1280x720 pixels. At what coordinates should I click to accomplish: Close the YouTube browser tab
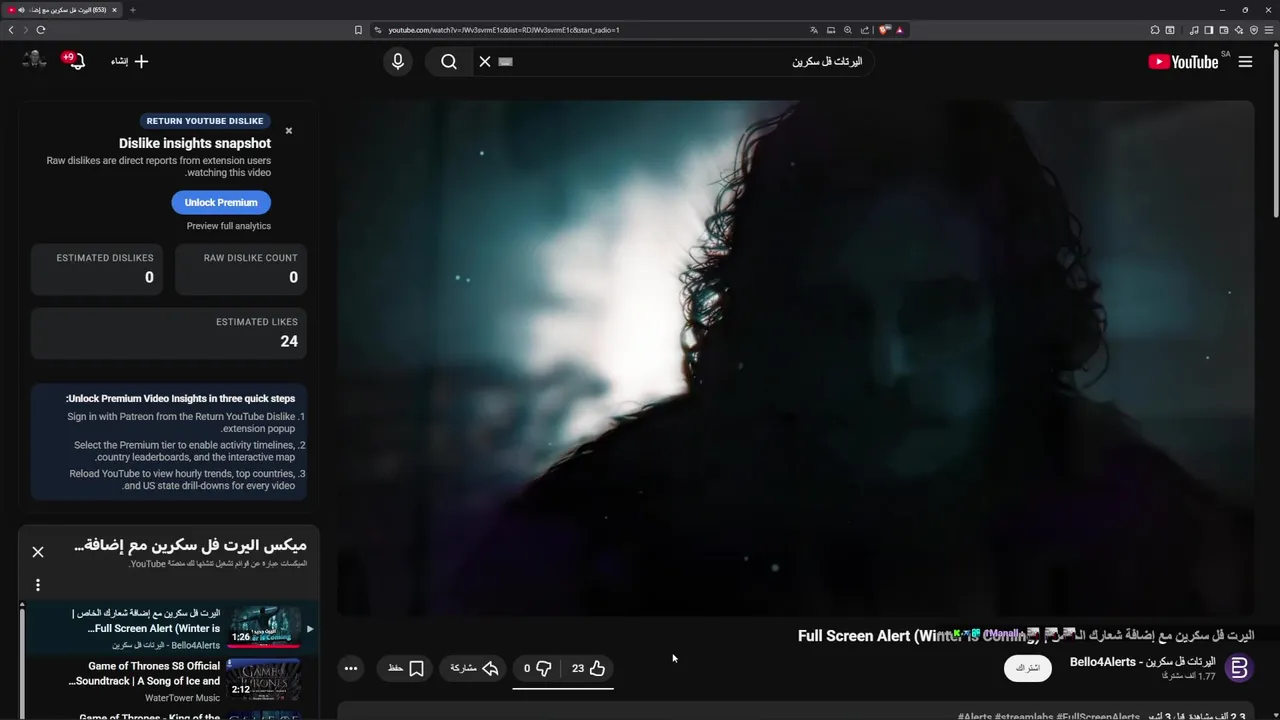[114, 10]
